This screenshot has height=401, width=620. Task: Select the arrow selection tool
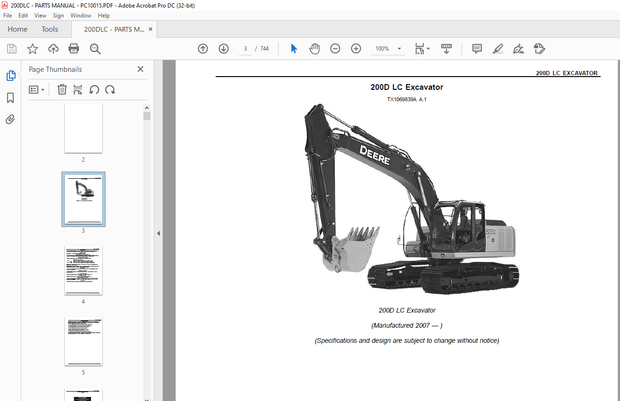point(294,49)
